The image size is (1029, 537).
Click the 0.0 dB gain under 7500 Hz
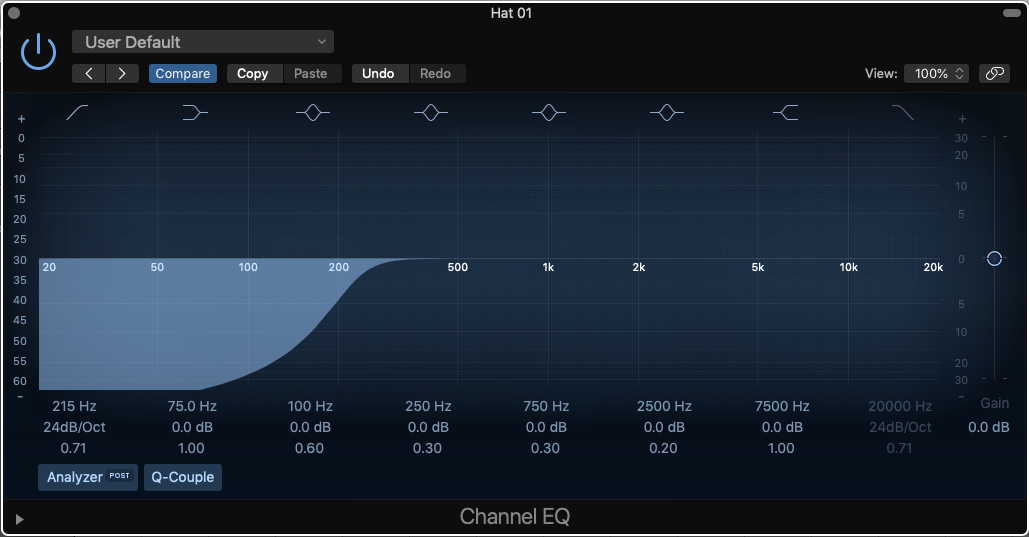pyautogui.click(x=782, y=427)
